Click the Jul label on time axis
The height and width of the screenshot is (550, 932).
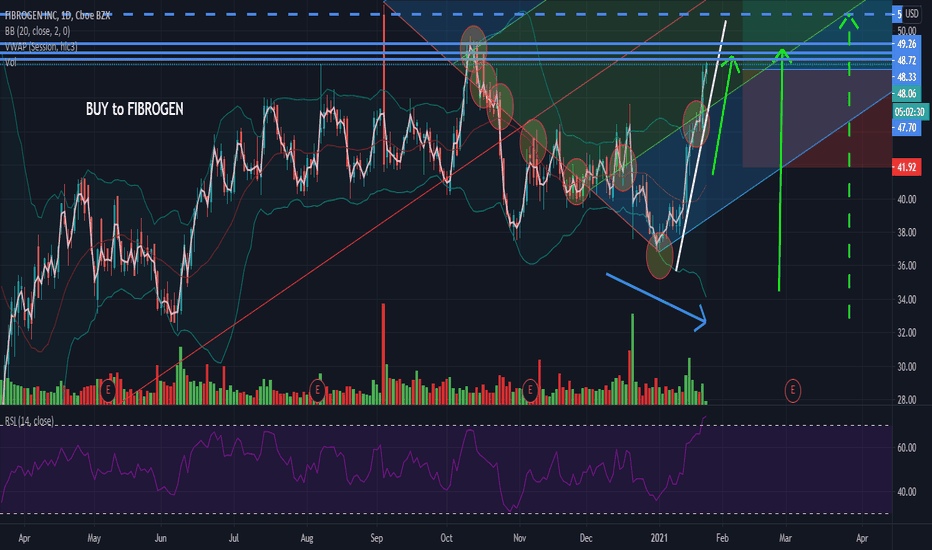[234, 538]
